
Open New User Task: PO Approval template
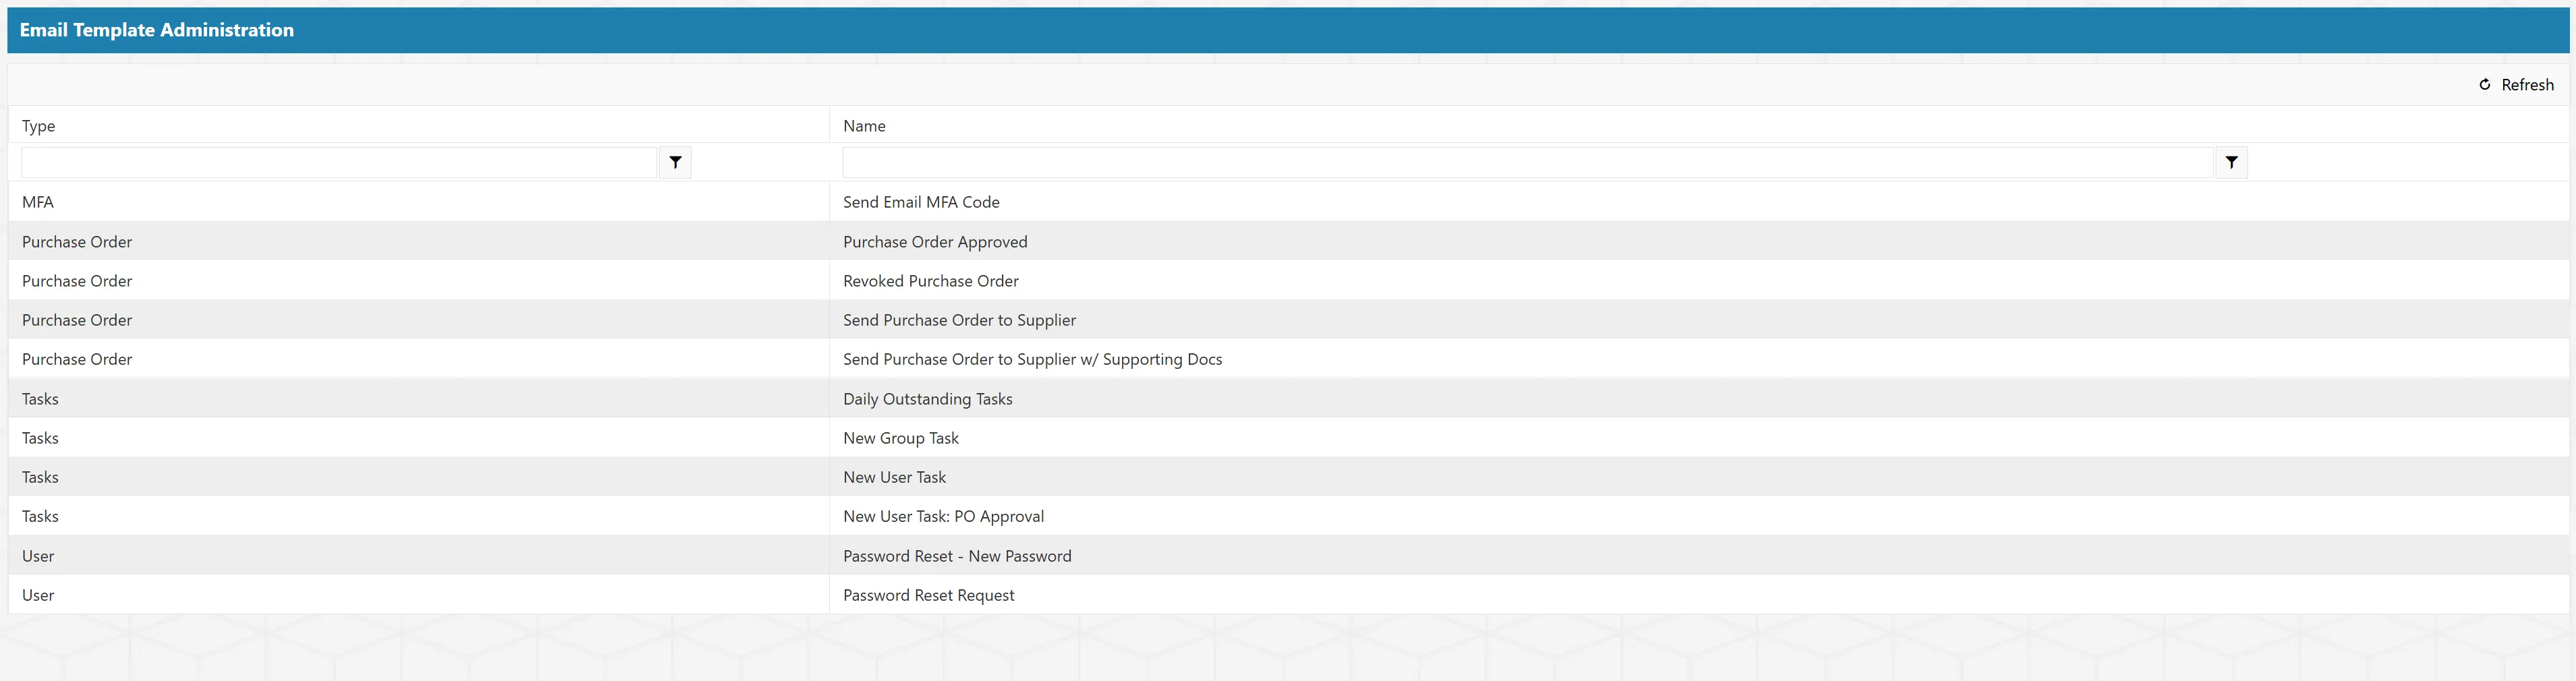point(943,516)
